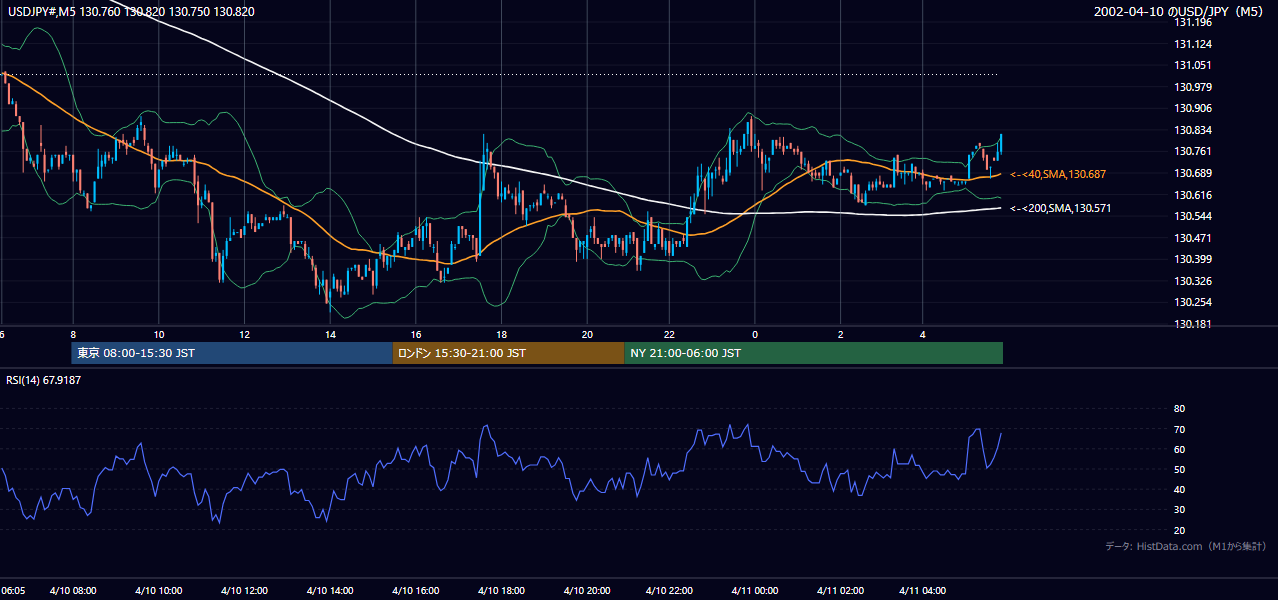
Task: Click the 4/10 16:00 time axis label
Action: coord(418,591)
